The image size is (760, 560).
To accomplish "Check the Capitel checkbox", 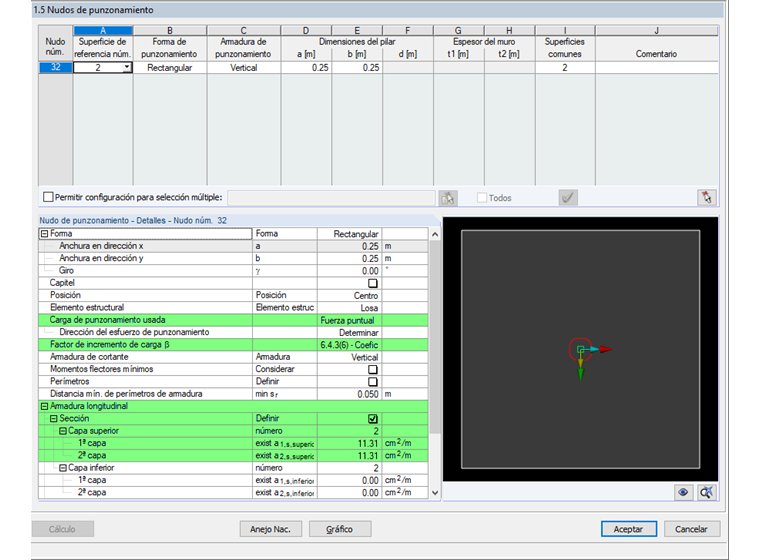I will pyautogui.click(x=373, y=283).
